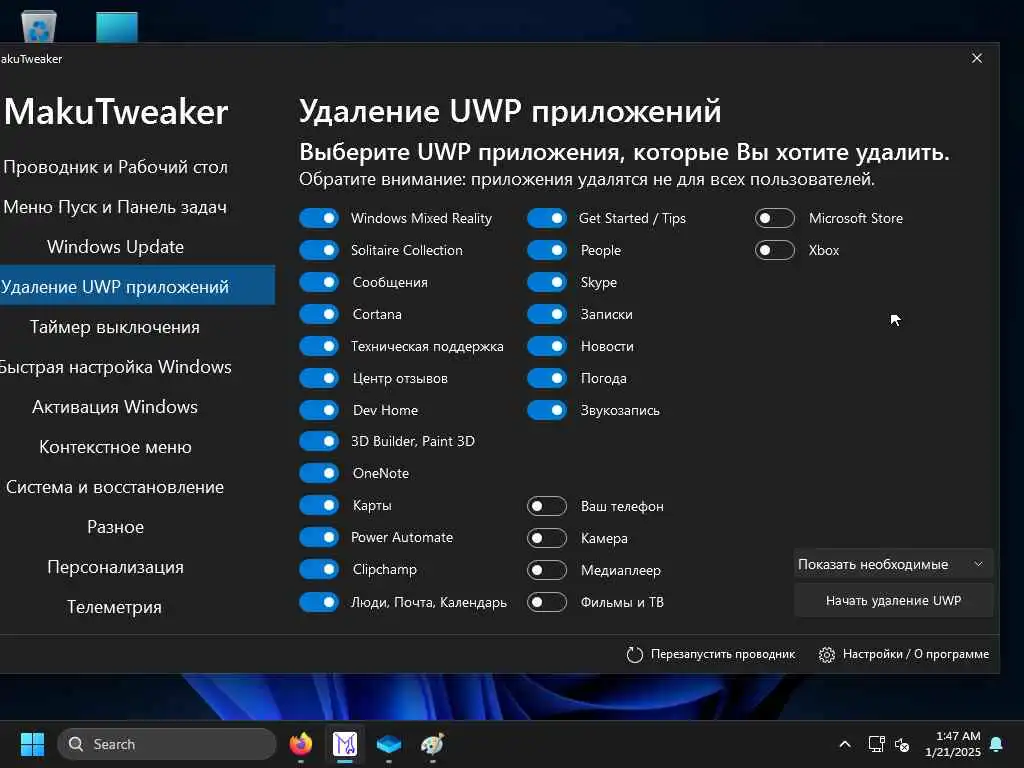Click the MakuTweaker taskbar icon
The height and width of the screenshot is (768, 1024).
point(345,744)
